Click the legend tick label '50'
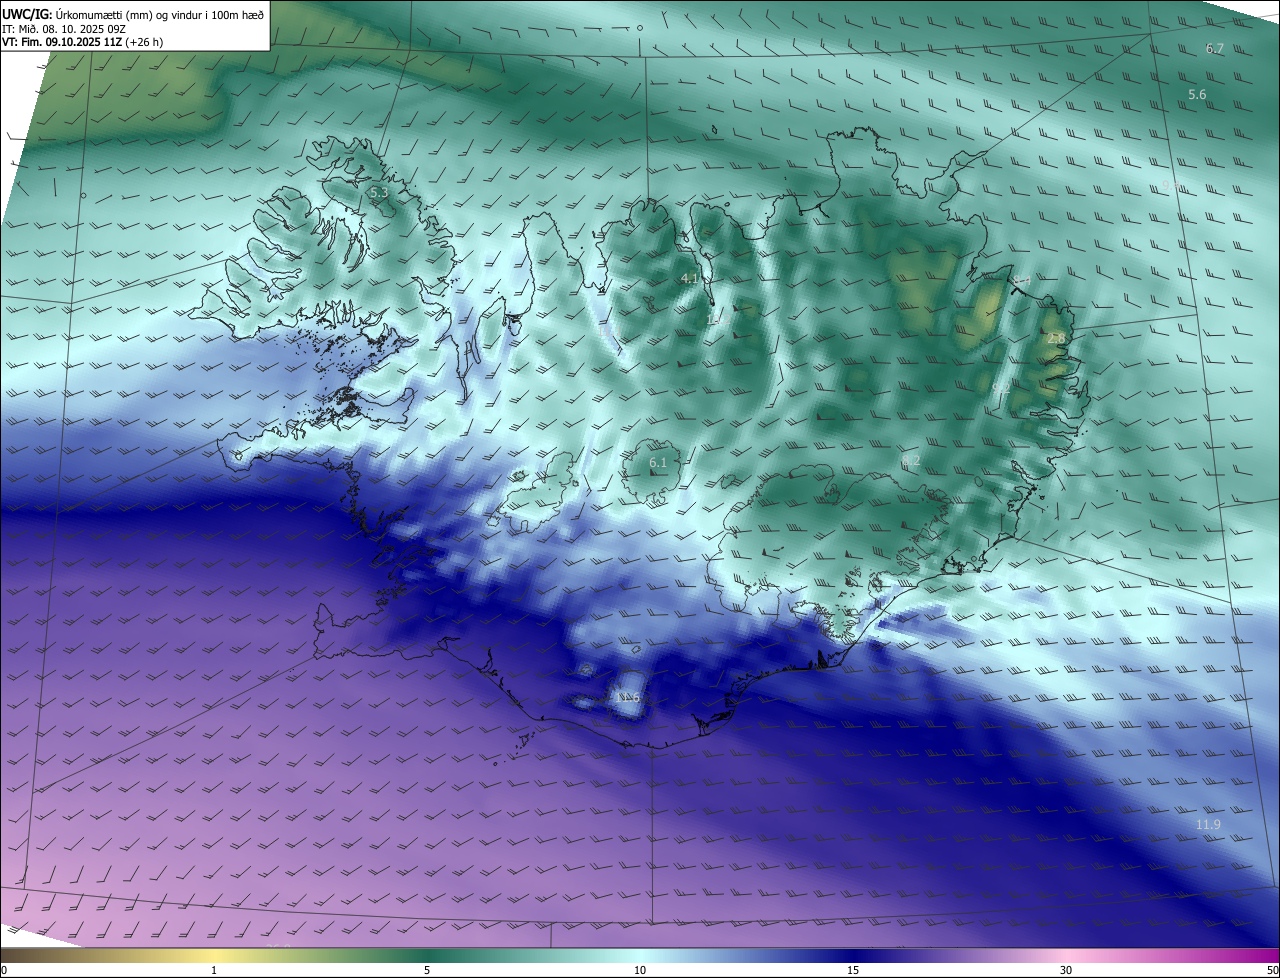Screen dimensions: 1280x978 [1272, 970]
